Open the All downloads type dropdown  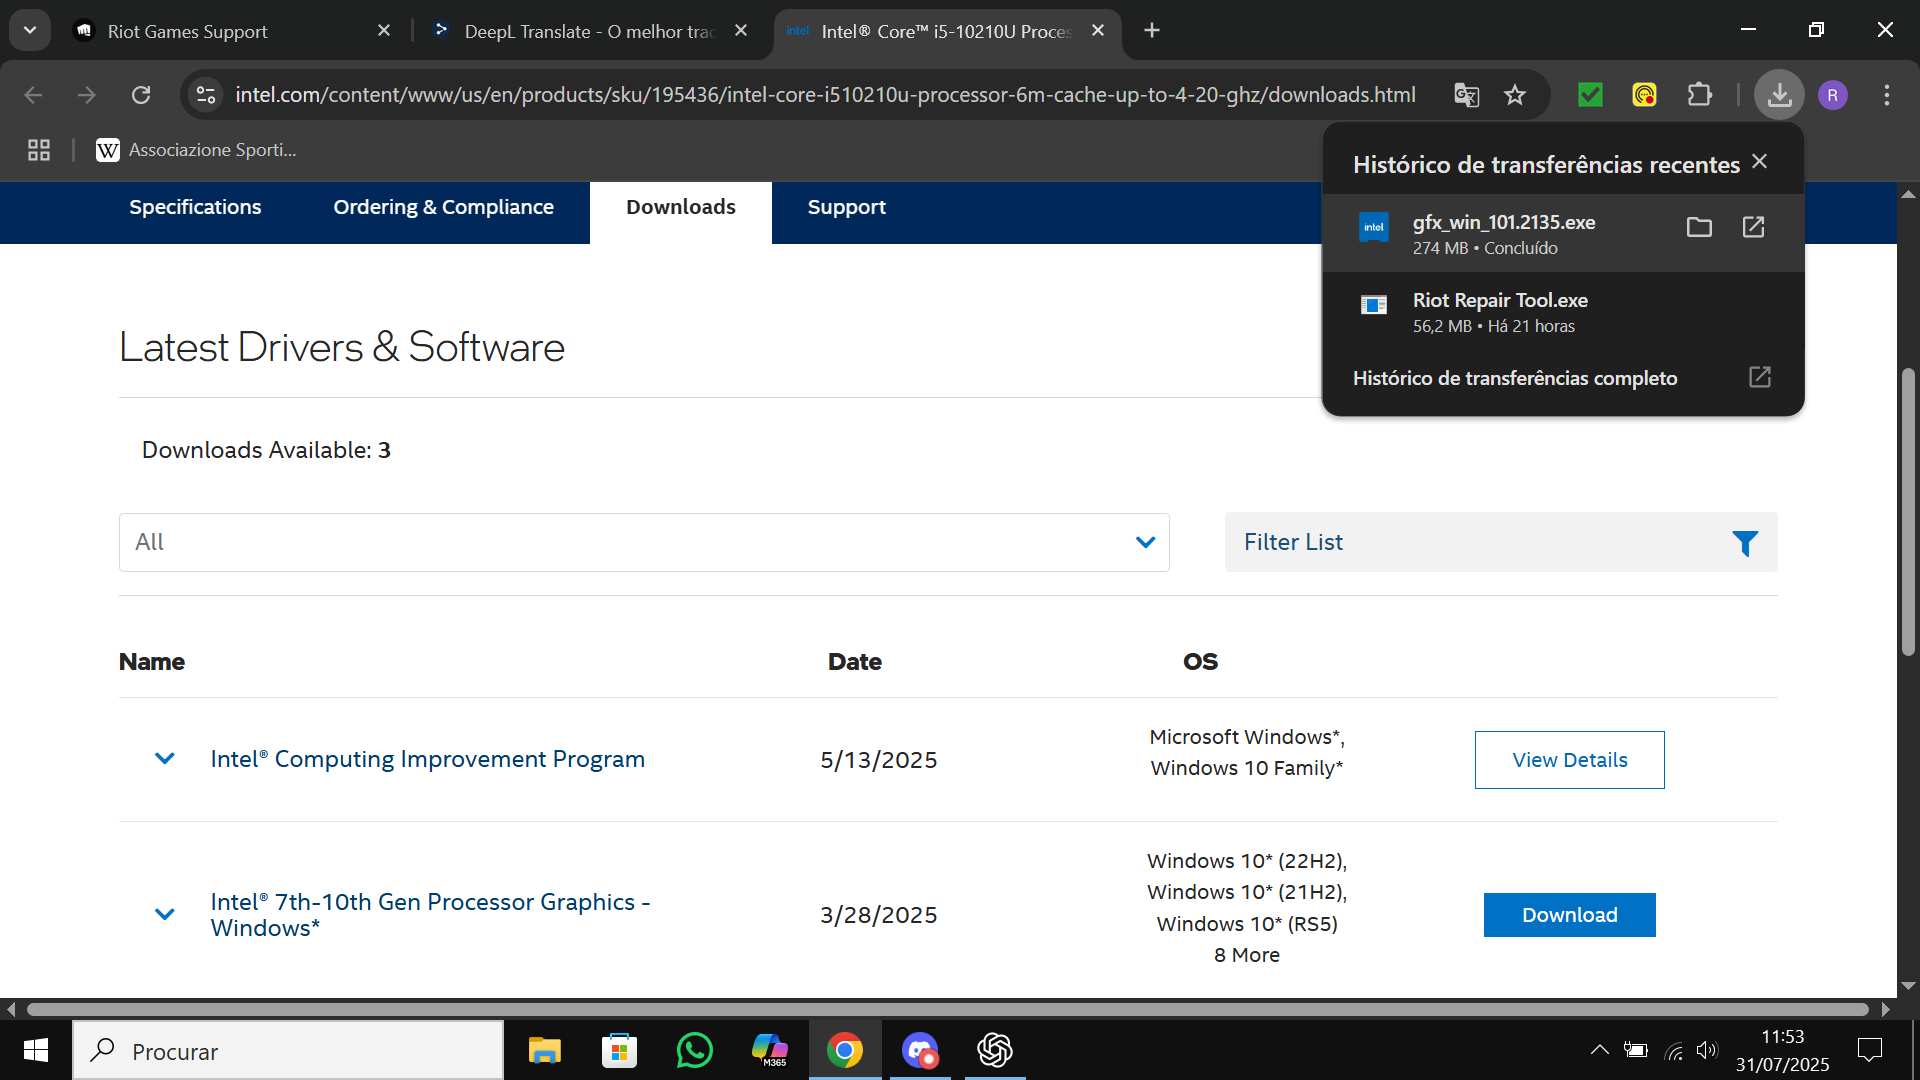(644, 542)
